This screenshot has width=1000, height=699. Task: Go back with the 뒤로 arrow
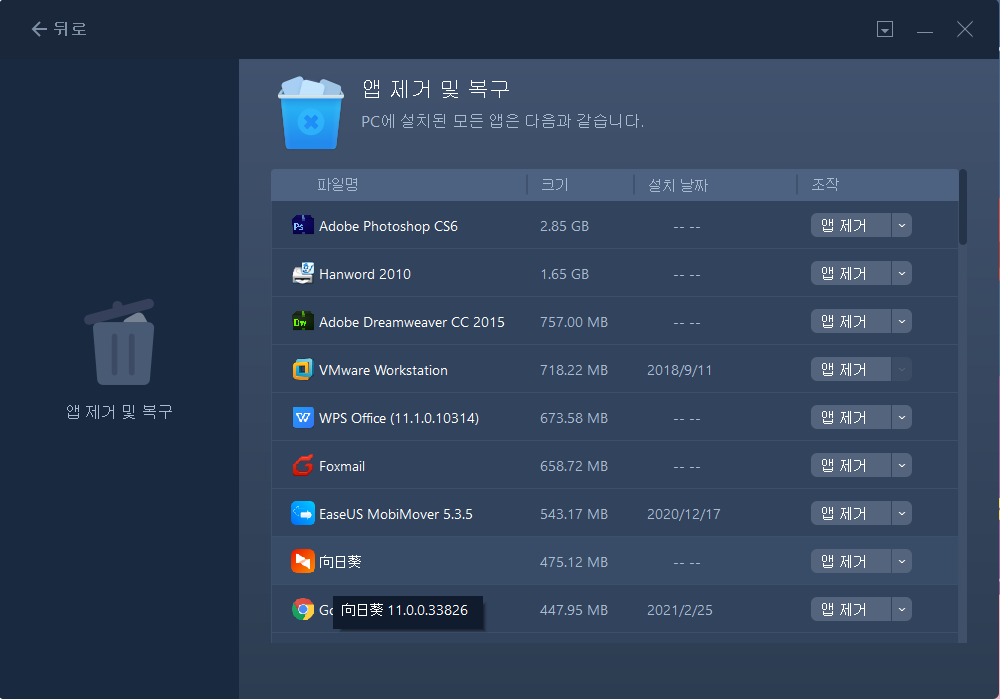point(58,29)
